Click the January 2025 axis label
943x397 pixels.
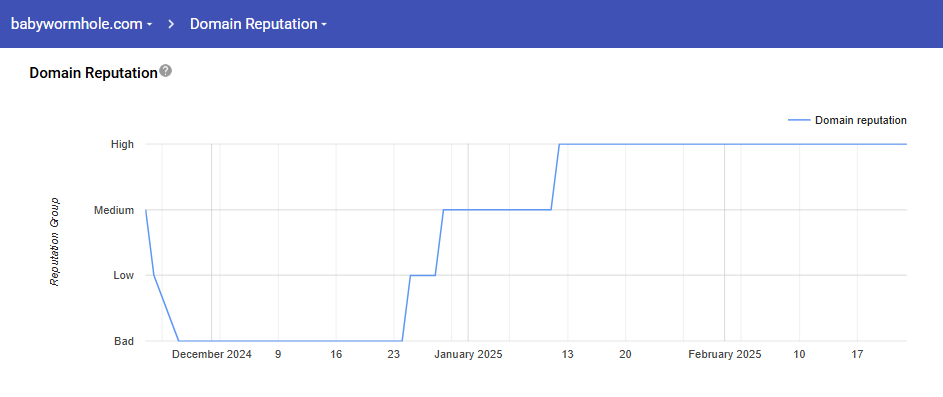coord(468,354)
